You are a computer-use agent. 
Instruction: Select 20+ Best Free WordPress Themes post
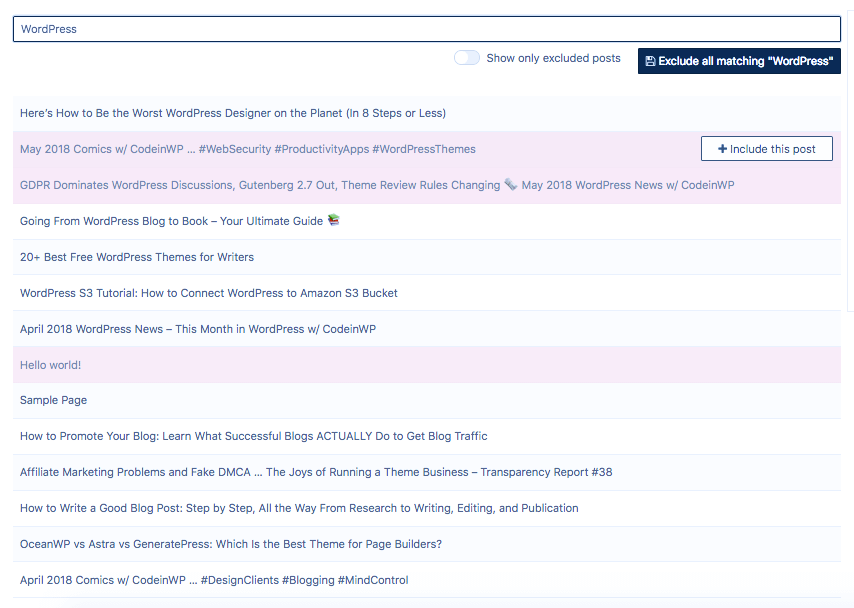click(137, 257)
